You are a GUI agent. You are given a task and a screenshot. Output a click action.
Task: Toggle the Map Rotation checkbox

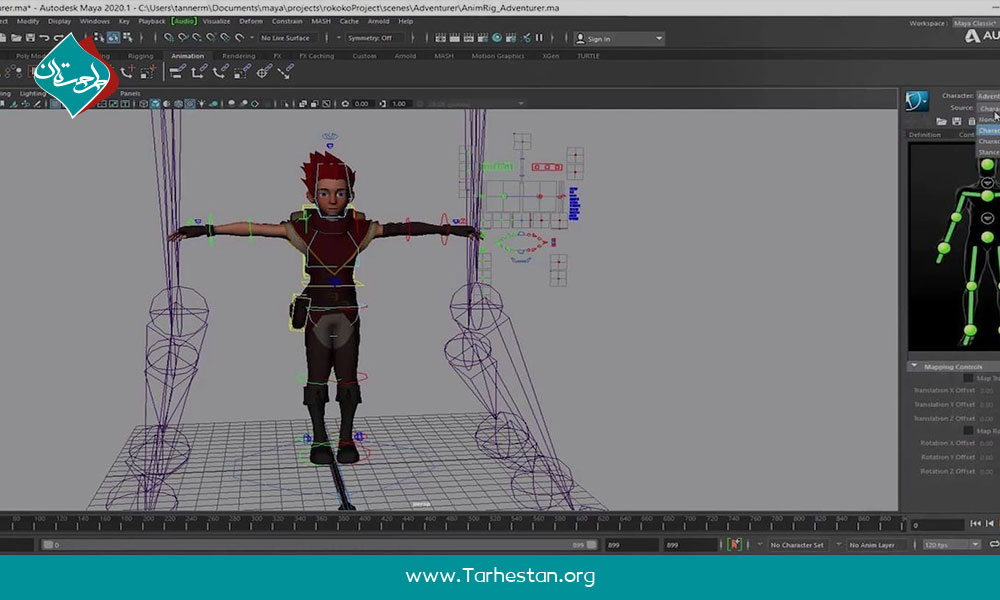[968, 431]
